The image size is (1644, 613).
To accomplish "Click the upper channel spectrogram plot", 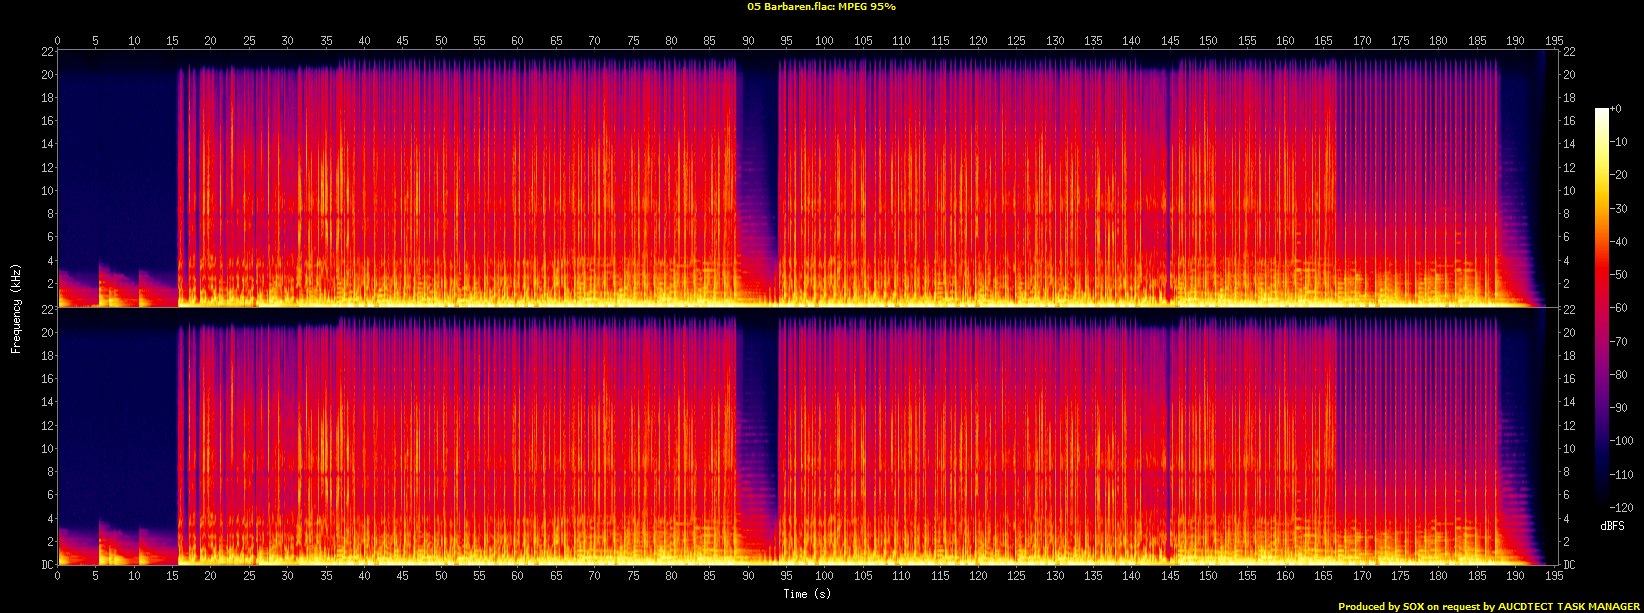I will click(x=808, y=178).
